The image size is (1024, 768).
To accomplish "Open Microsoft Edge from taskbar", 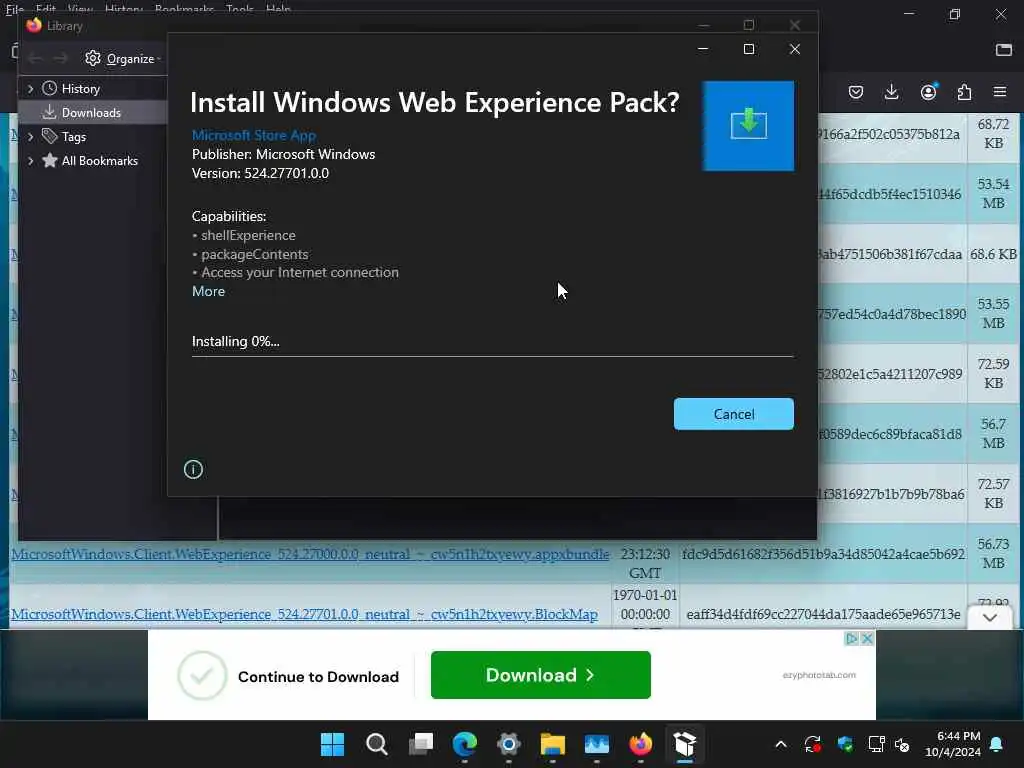I will (x=465, y=744).
